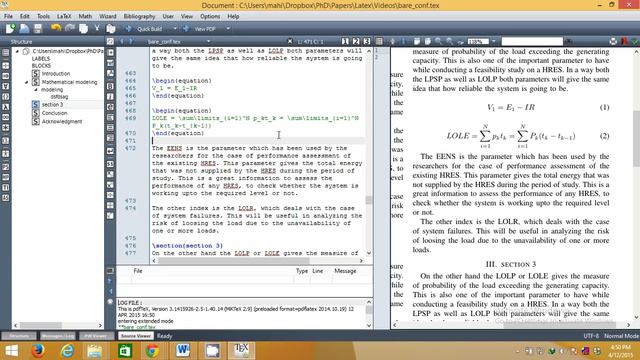Open Firefox from Windows taskbar
Image resolution: width=640 pixels, height=360 pixels.
[38, 351]
